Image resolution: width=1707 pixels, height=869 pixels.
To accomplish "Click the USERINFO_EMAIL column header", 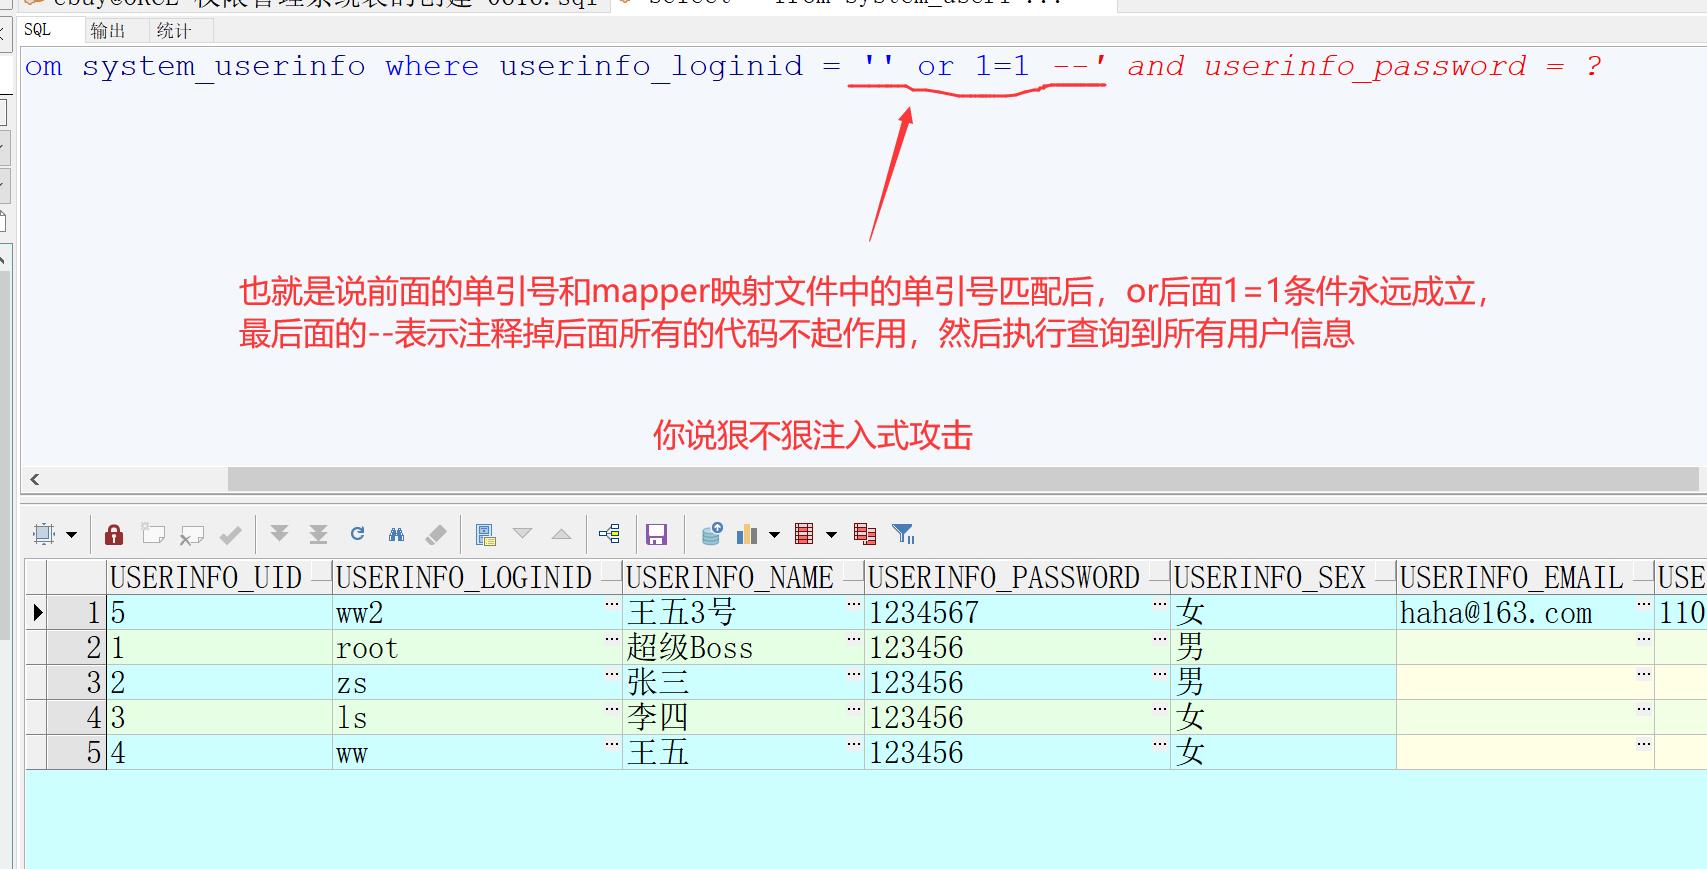I will coord(1525,577).
